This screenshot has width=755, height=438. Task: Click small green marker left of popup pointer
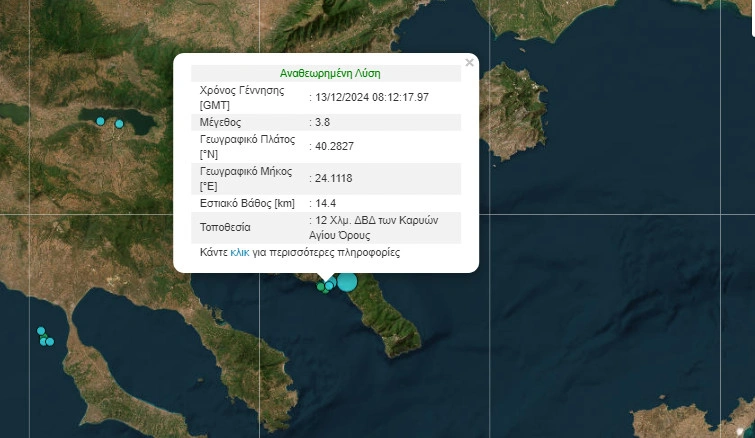320,286
